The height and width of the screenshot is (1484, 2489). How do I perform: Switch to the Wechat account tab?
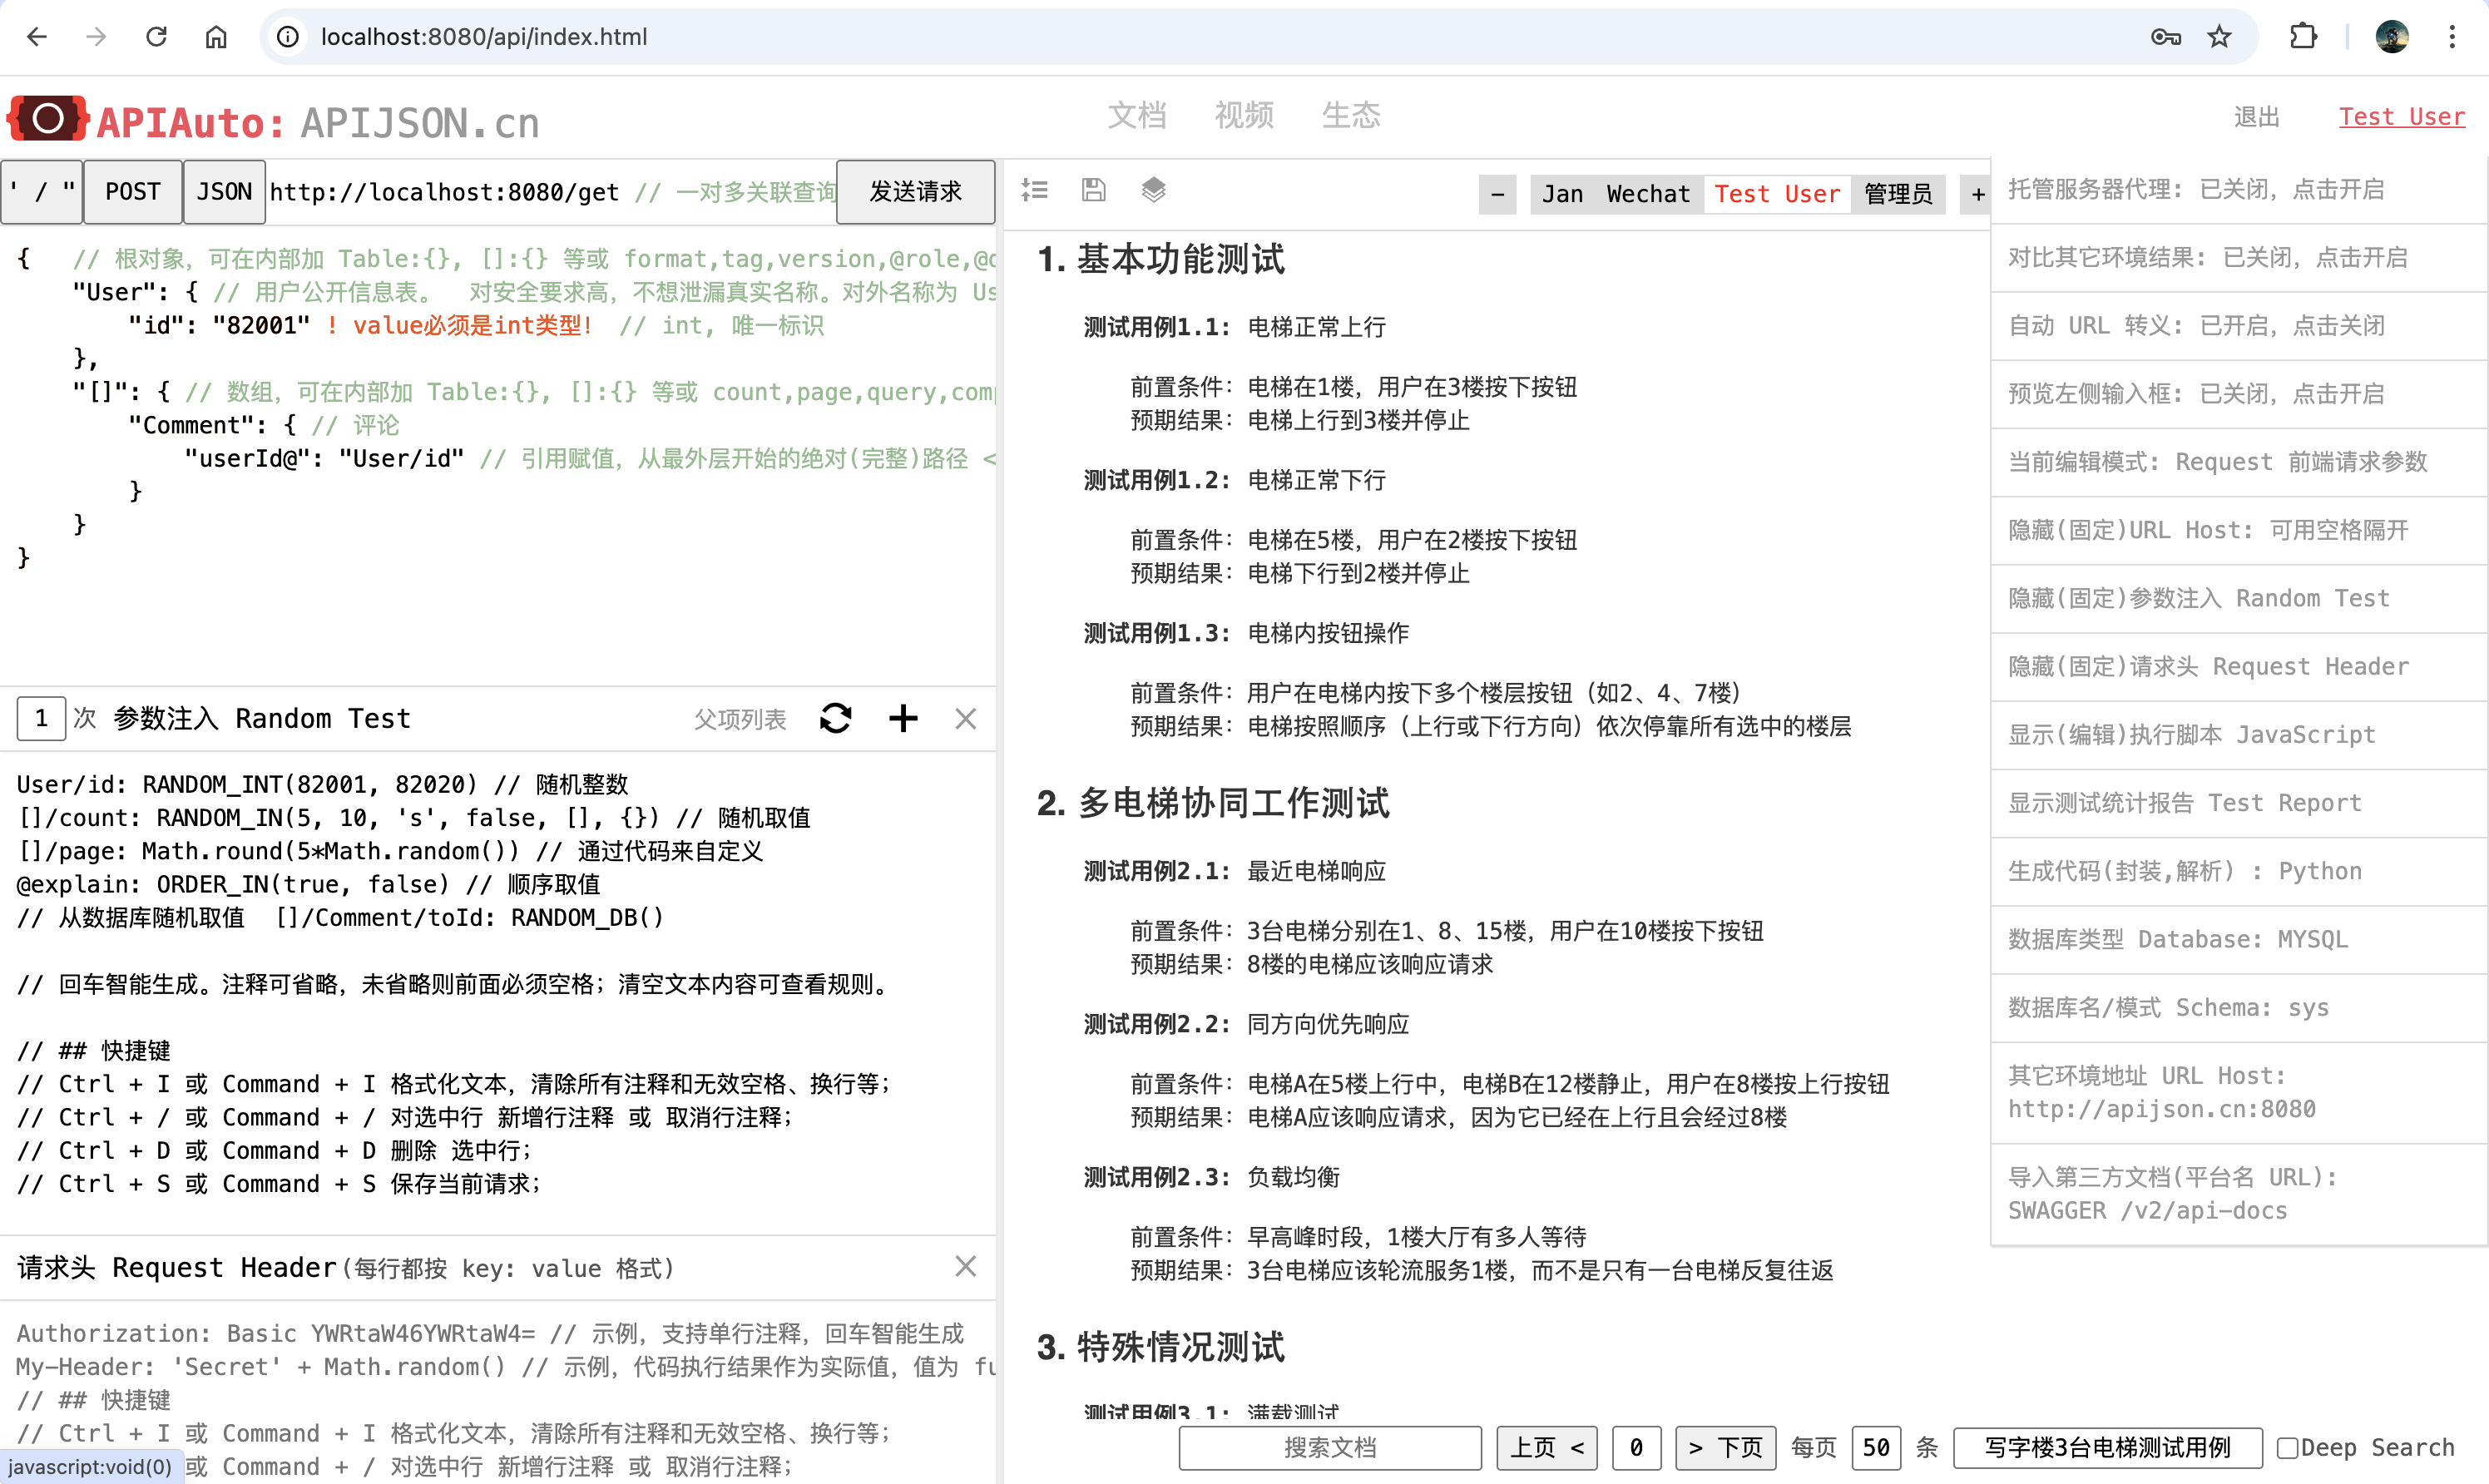(x=1647, y=194)
